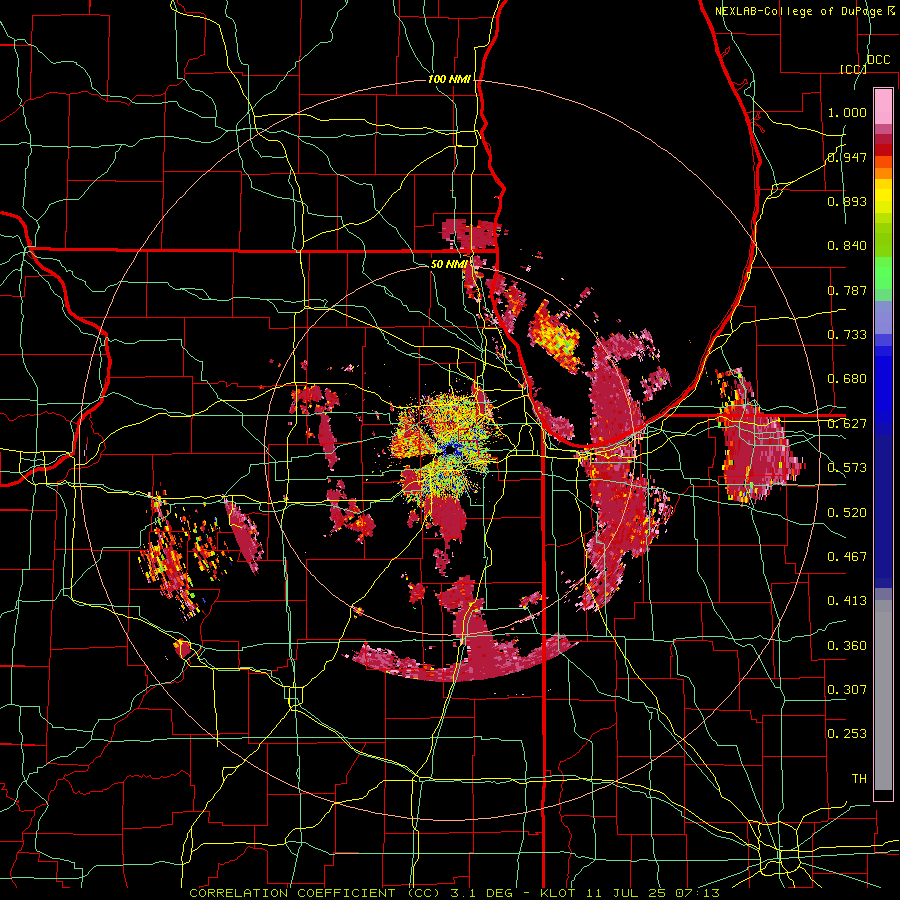Click the 100 NMI range ring label
Image resolution: width=900 pixels, height=900 pixels.
pyautogui.click(x=449, y=79)
